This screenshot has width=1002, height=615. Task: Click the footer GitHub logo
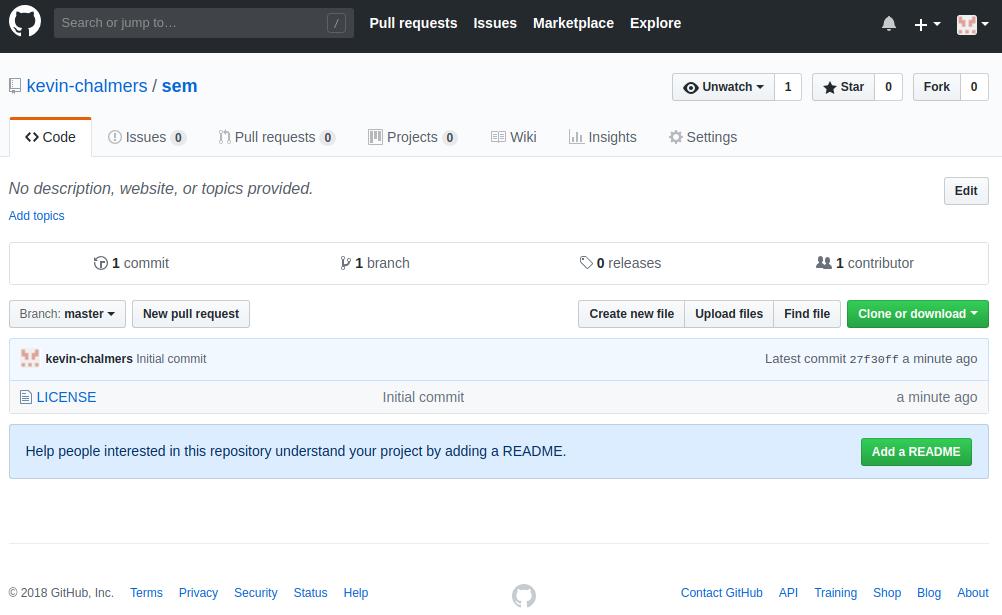point(523,596)
